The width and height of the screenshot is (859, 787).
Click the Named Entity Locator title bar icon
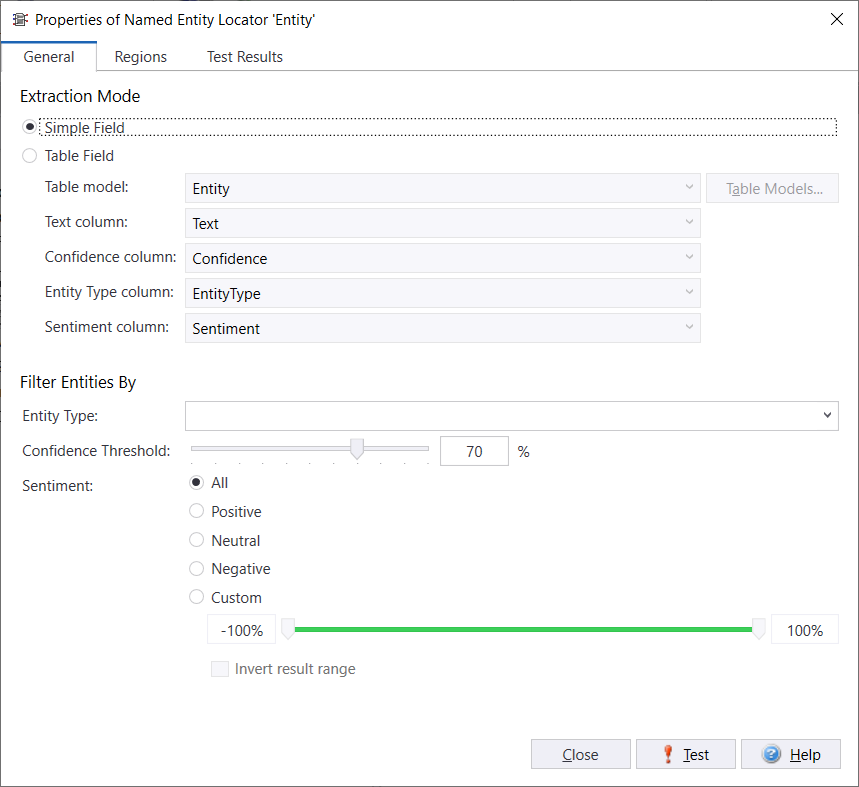pos(19,20)
